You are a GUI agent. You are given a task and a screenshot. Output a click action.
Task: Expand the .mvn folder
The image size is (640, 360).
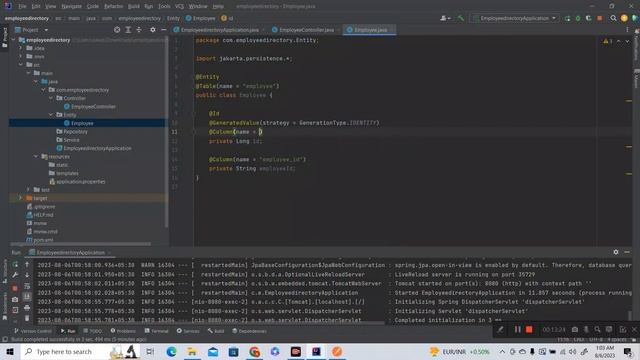[x=21, y=56]
